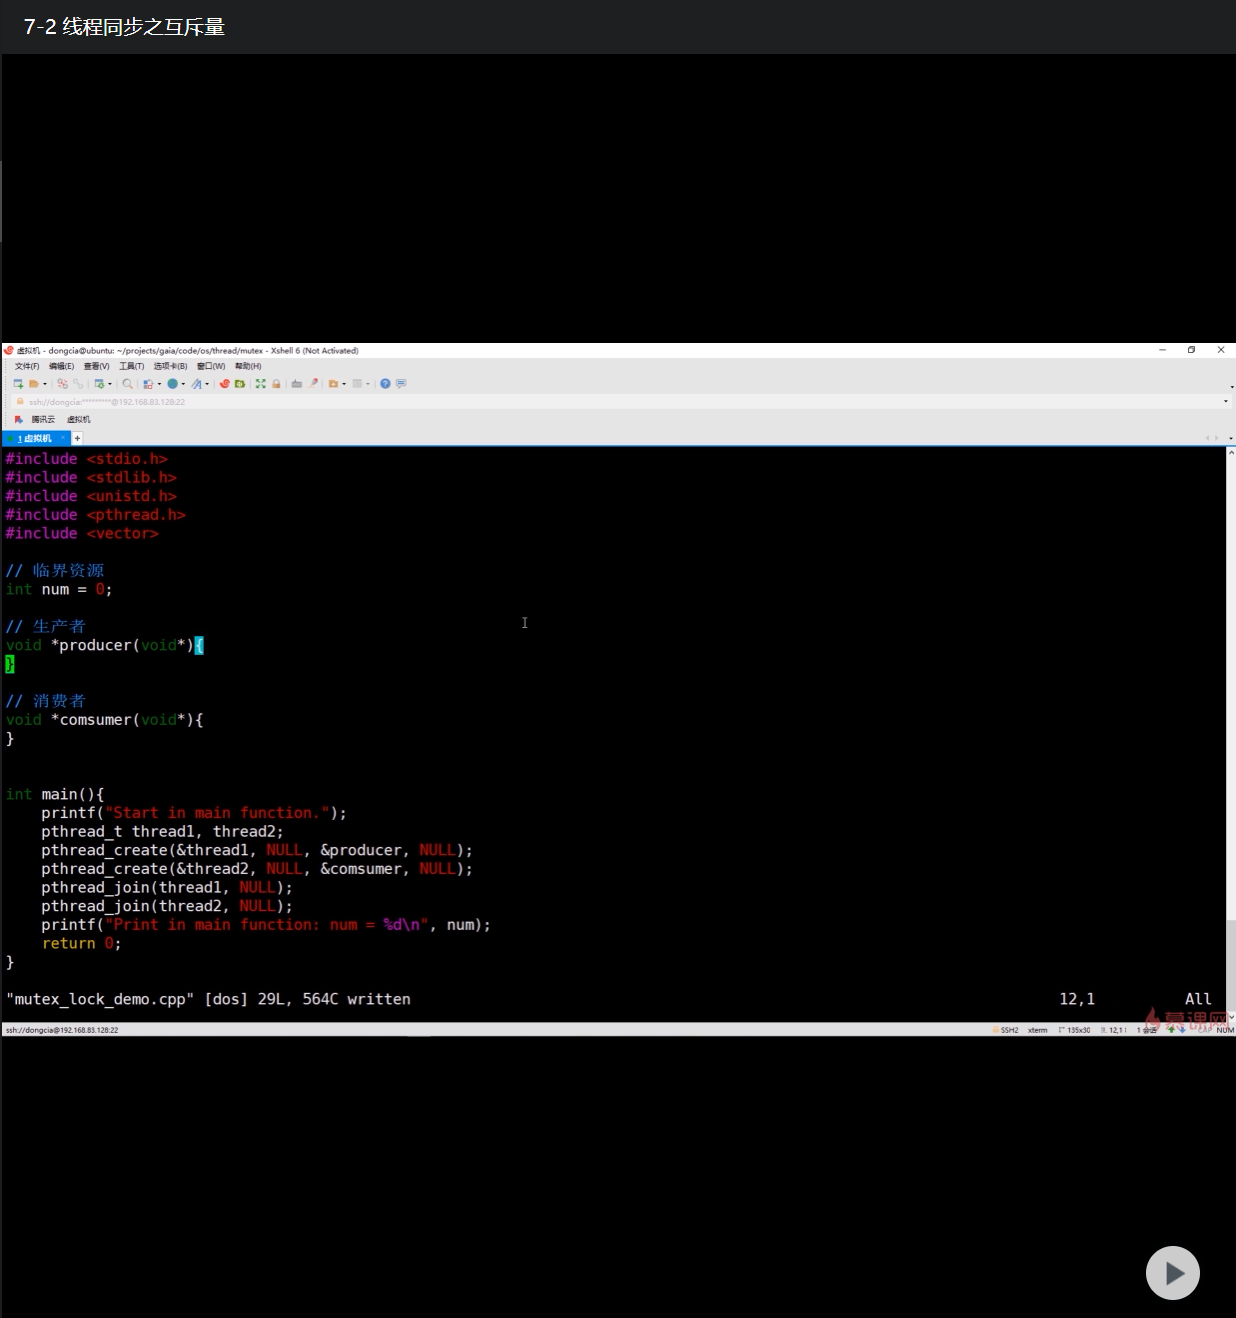Click the Disconnect toolbar icon

click(62, 384)
